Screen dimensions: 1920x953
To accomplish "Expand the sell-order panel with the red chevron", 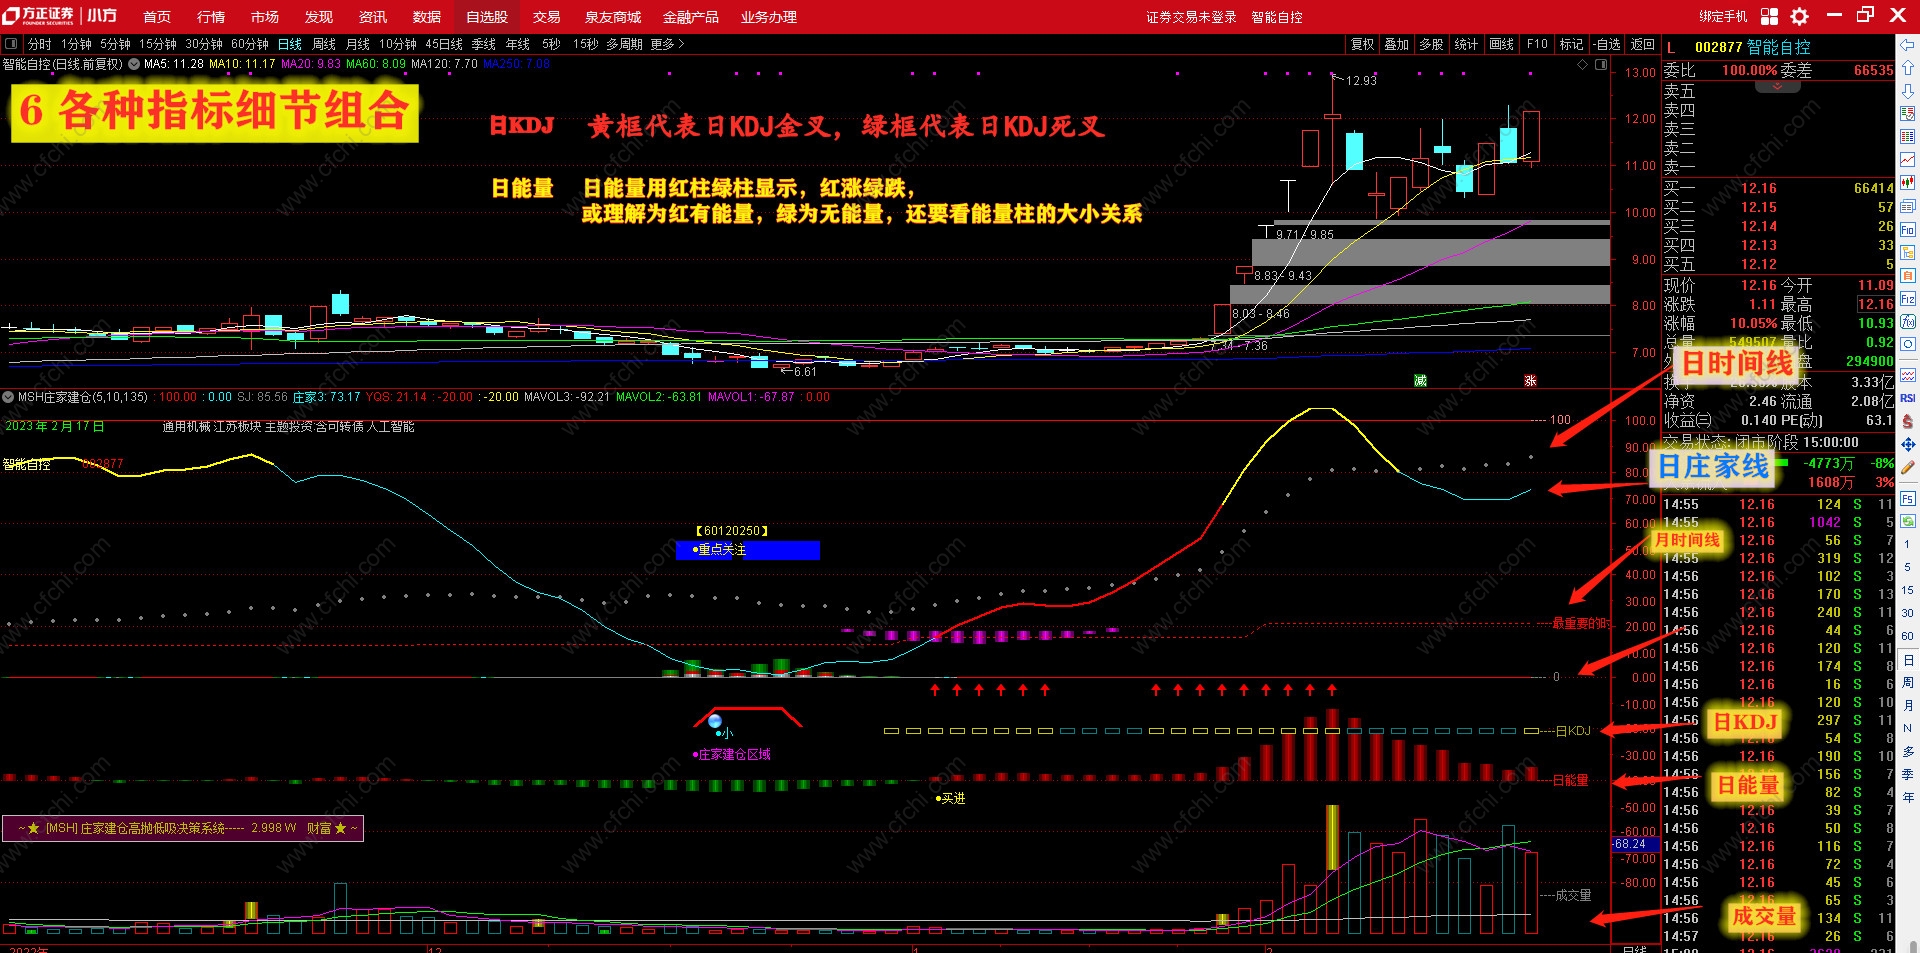I will [1778, 87].
